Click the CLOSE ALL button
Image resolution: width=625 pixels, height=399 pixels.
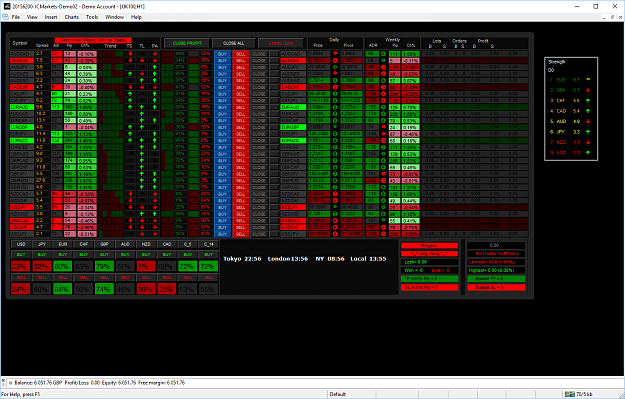tap(234, 43)
